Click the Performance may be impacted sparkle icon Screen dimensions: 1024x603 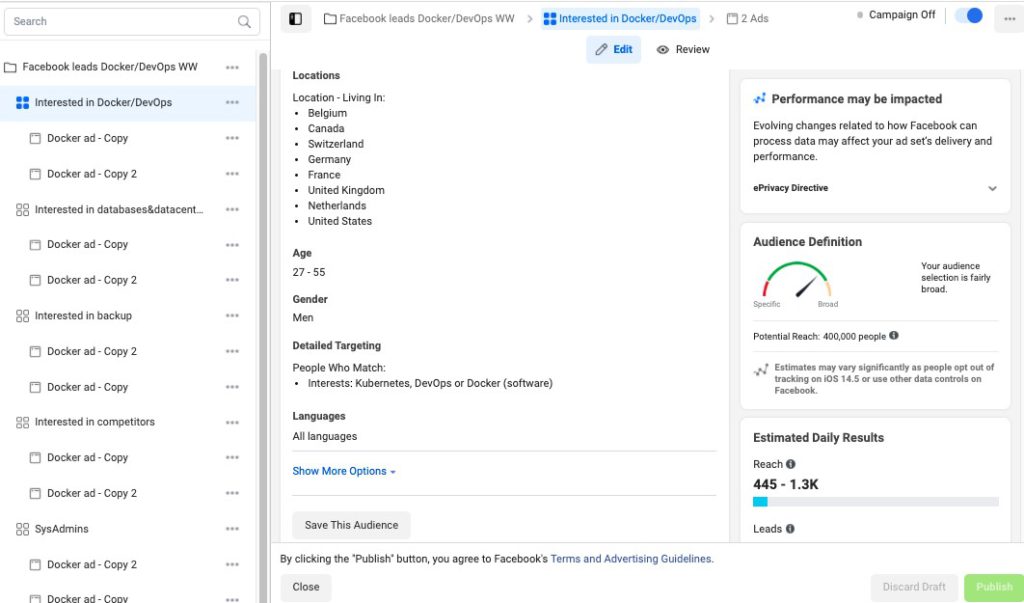(760, 99)
